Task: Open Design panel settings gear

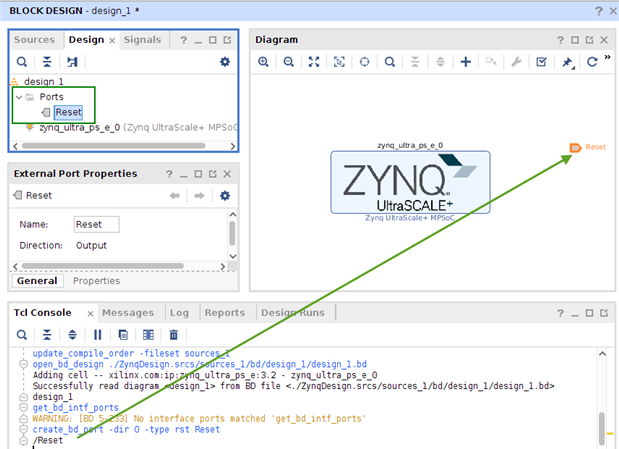Action: coord(225,62)
